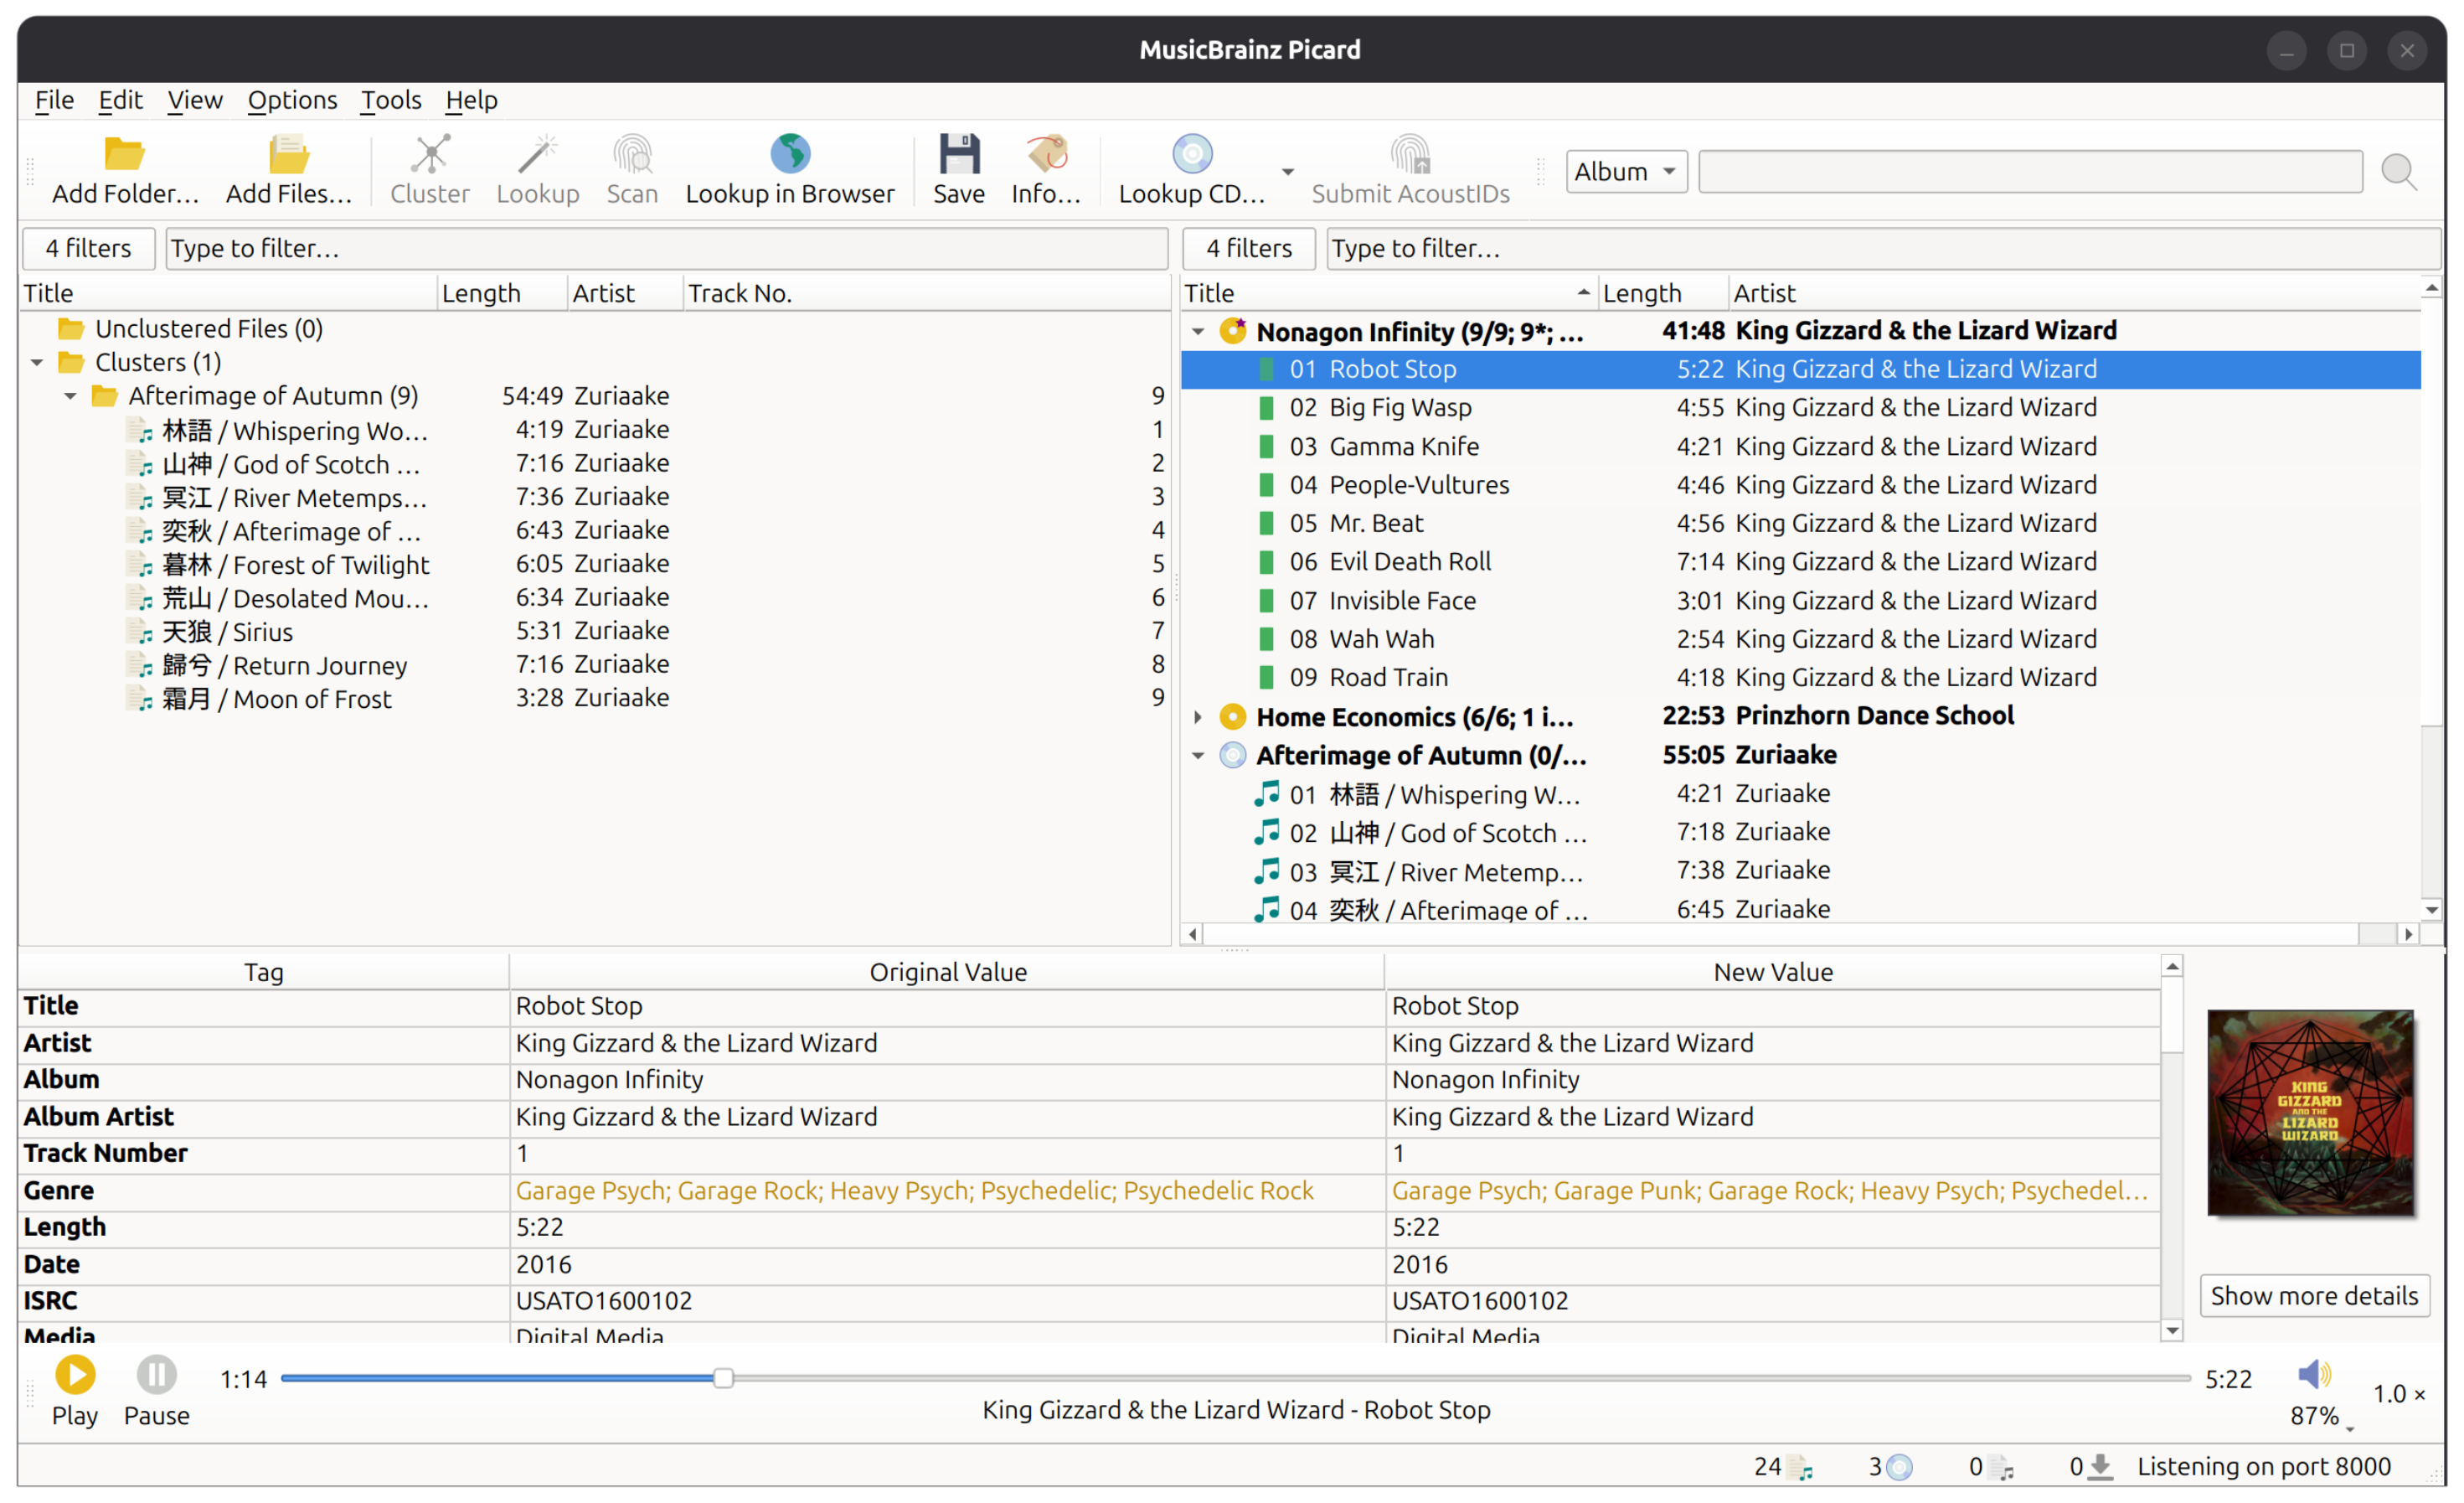
Task: Open the Help menu
Action: tap(471, 100)
